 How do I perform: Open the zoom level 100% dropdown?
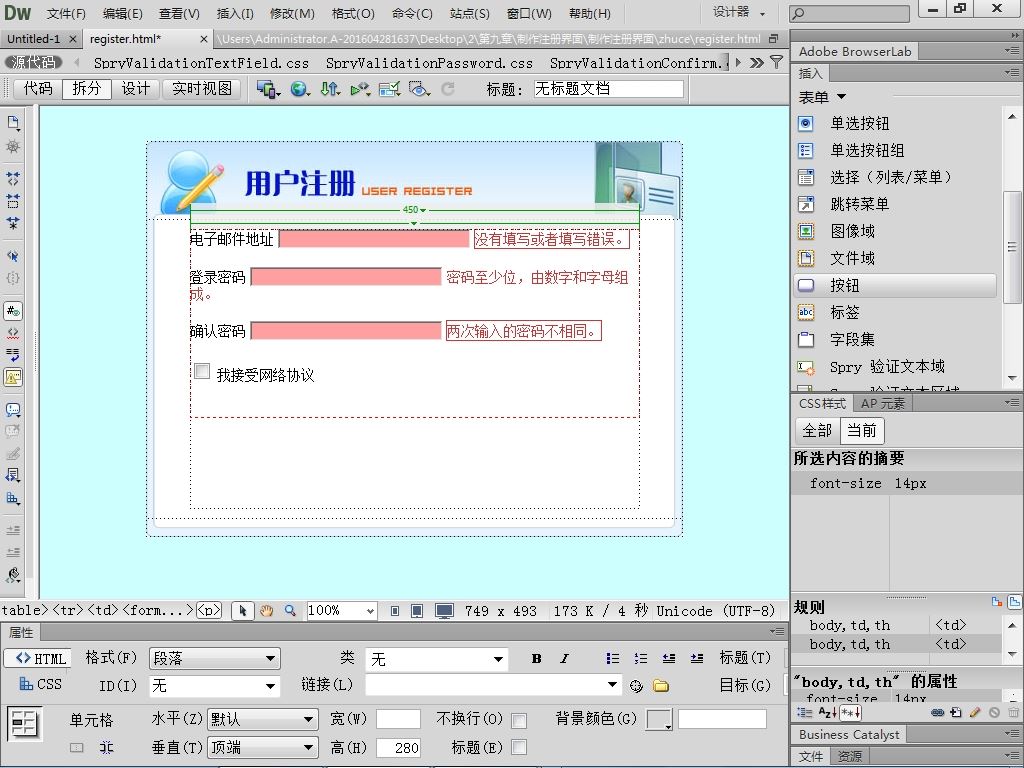[342, 611]
